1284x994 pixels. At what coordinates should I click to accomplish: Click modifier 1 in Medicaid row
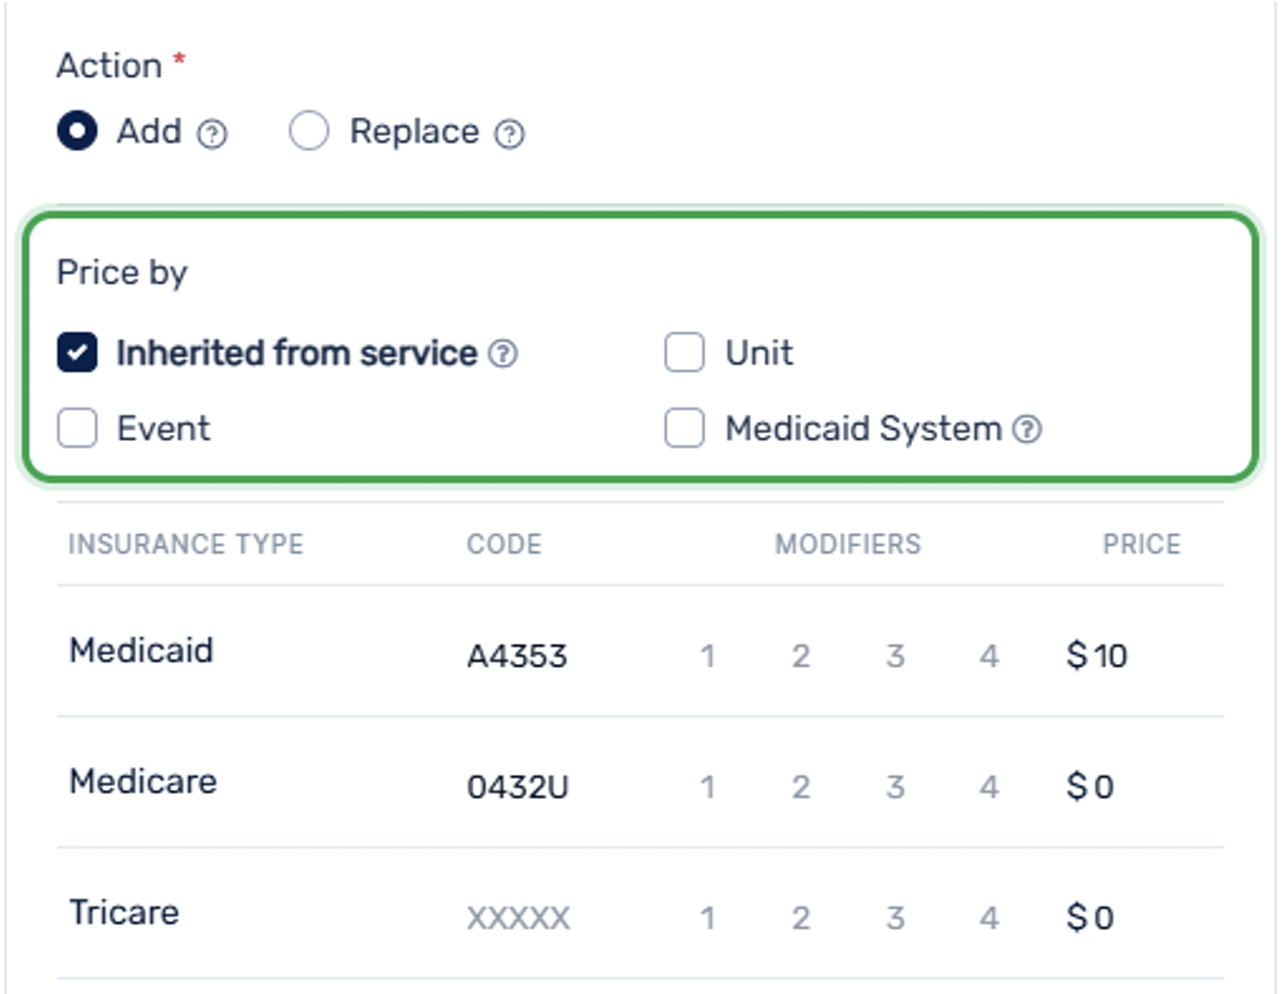click(x=707, y=656)
